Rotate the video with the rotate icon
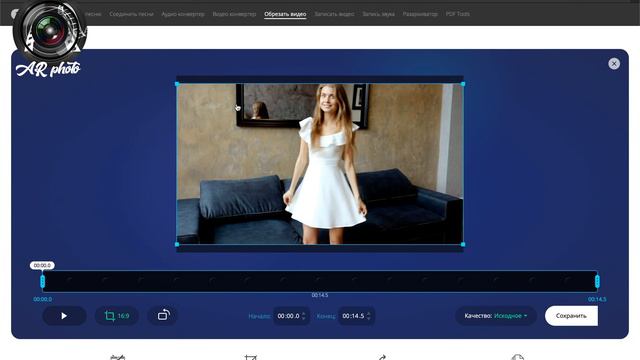Screen dimensions: 640x360 coord(163,316)
